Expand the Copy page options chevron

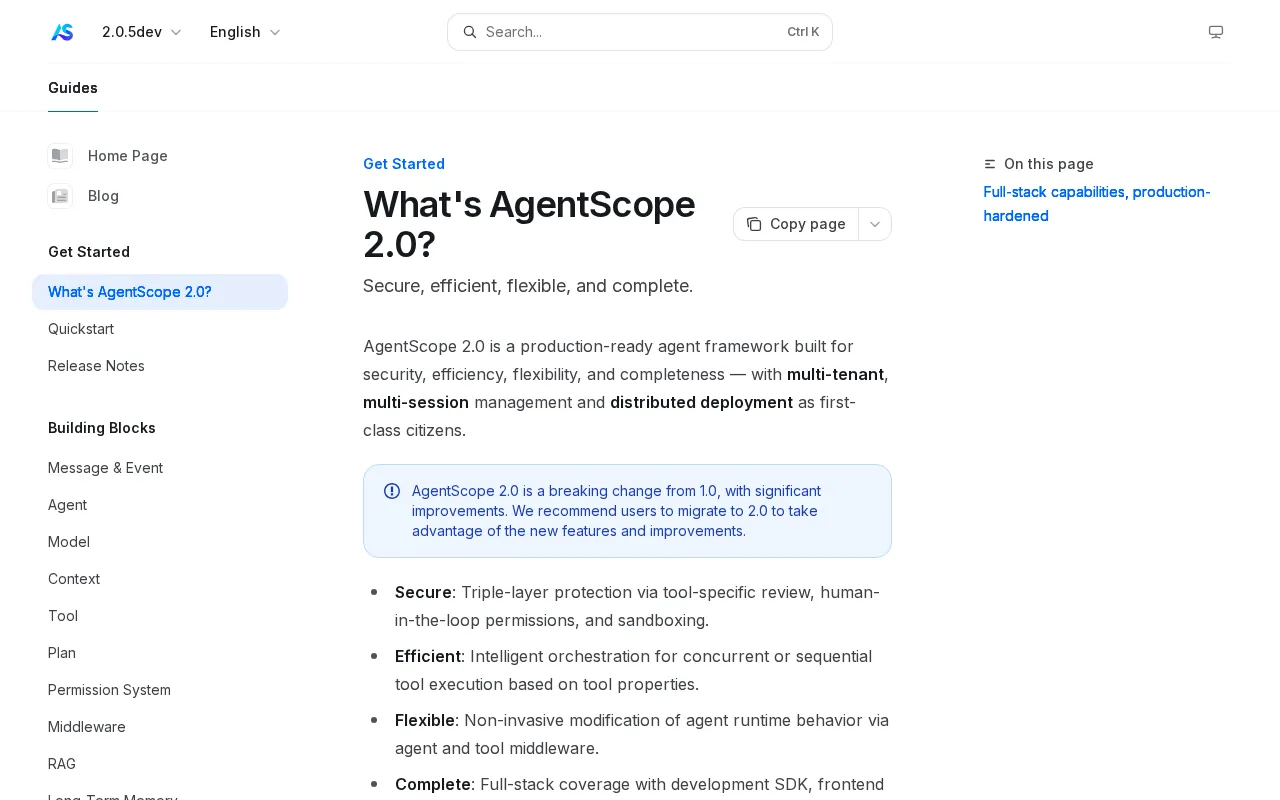pyautogui.click(x=875, y=224)
